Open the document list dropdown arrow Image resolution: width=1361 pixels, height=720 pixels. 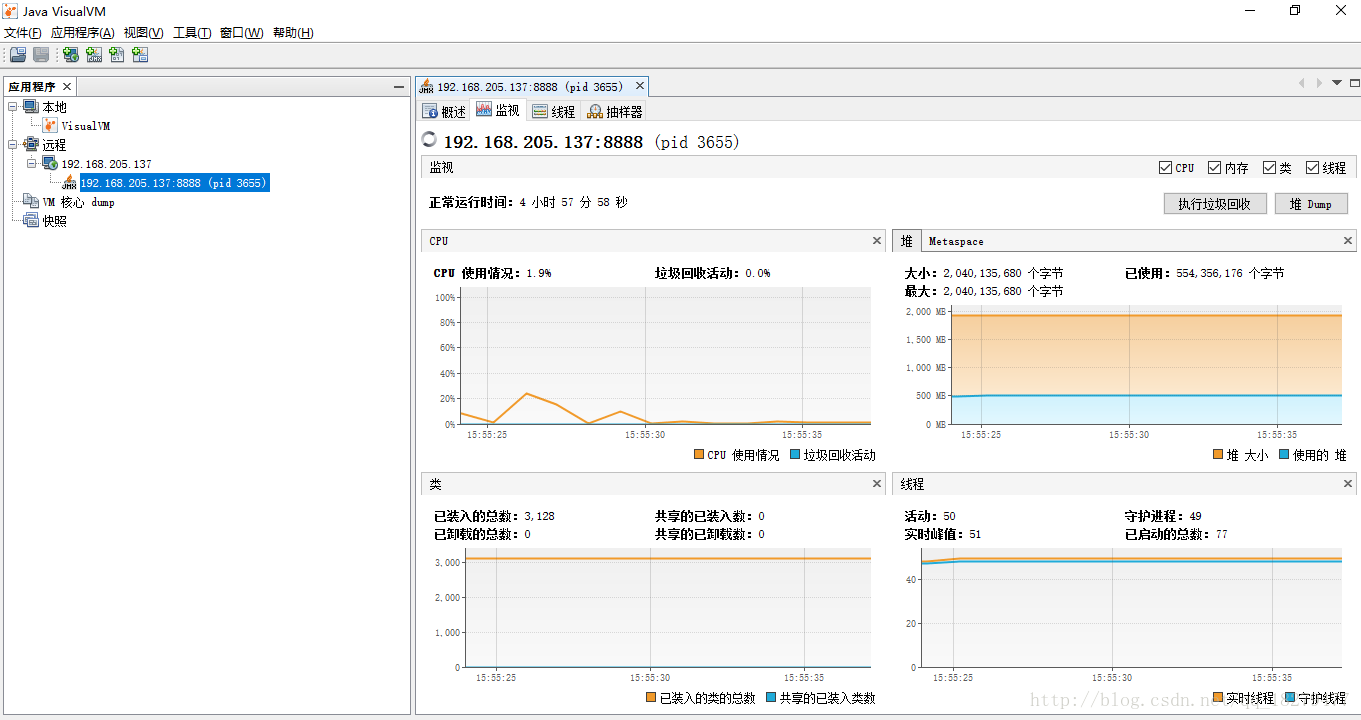pyautogui.click(x=1337, y=83)
